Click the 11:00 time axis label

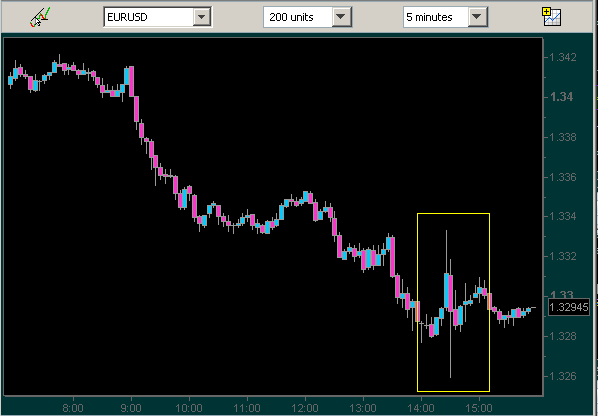click(x=247, y=408)
